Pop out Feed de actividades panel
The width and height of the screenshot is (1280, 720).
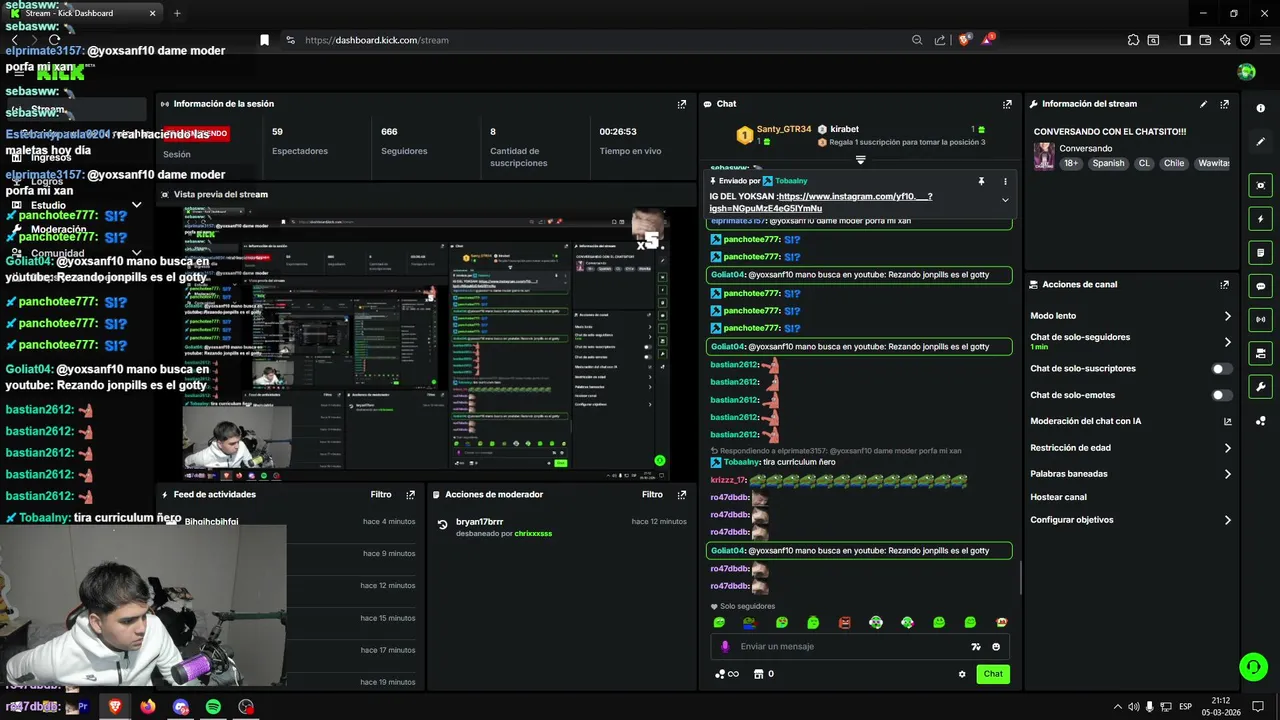(410, 495)
